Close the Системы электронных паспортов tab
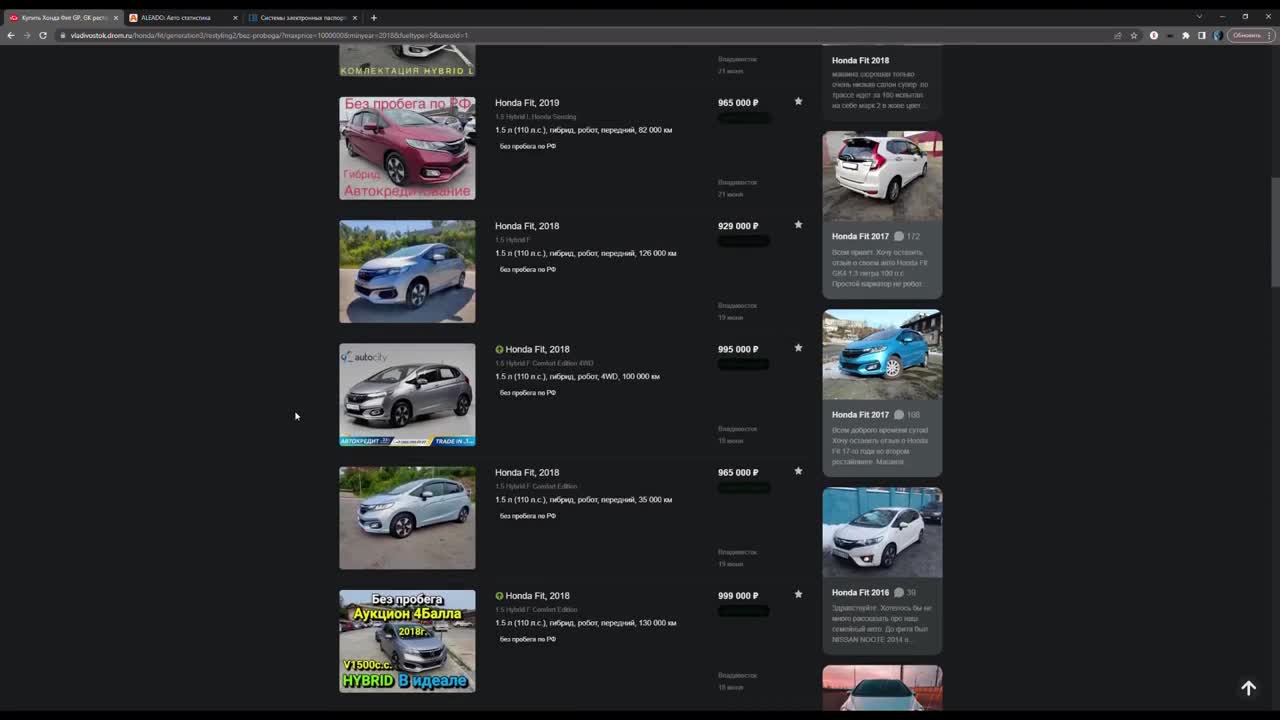Viewport: 1280px width, 720px height. [x=354, y=17]
